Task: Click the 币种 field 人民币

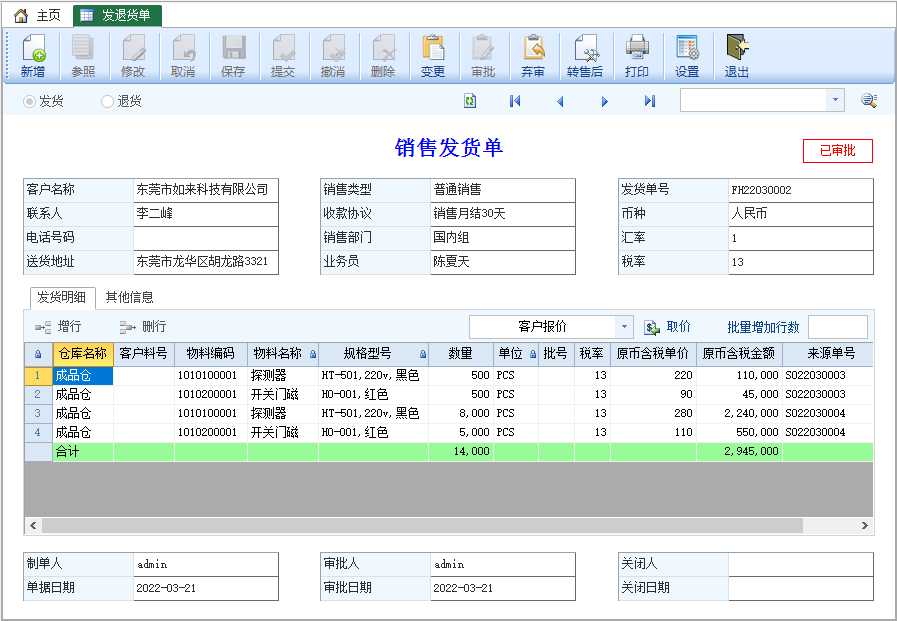Action: (x=800, y=214)
